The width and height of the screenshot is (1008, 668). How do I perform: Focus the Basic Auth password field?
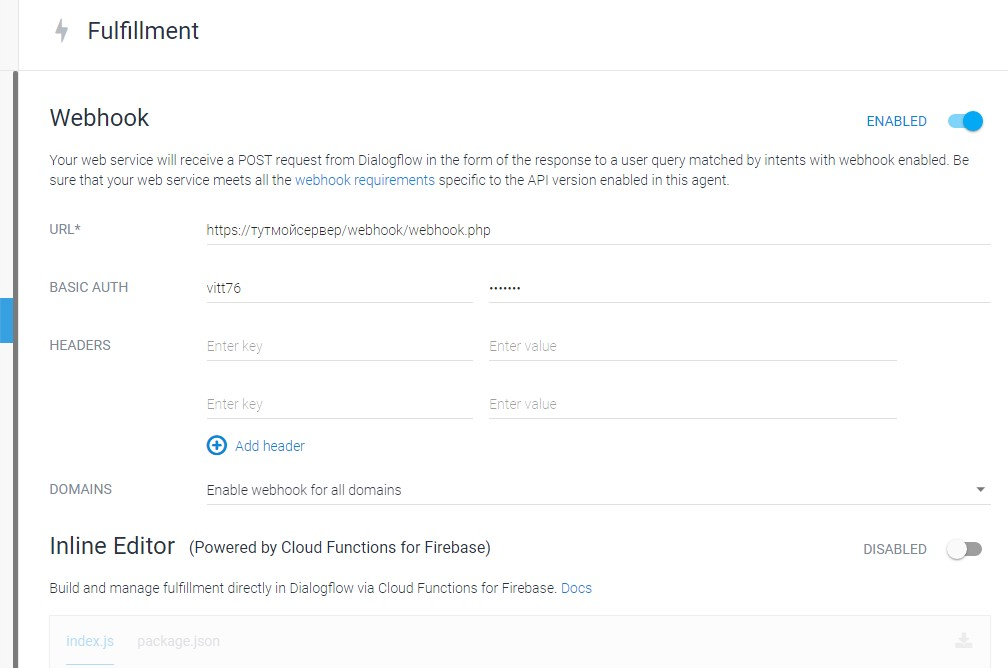coord(738,288)
